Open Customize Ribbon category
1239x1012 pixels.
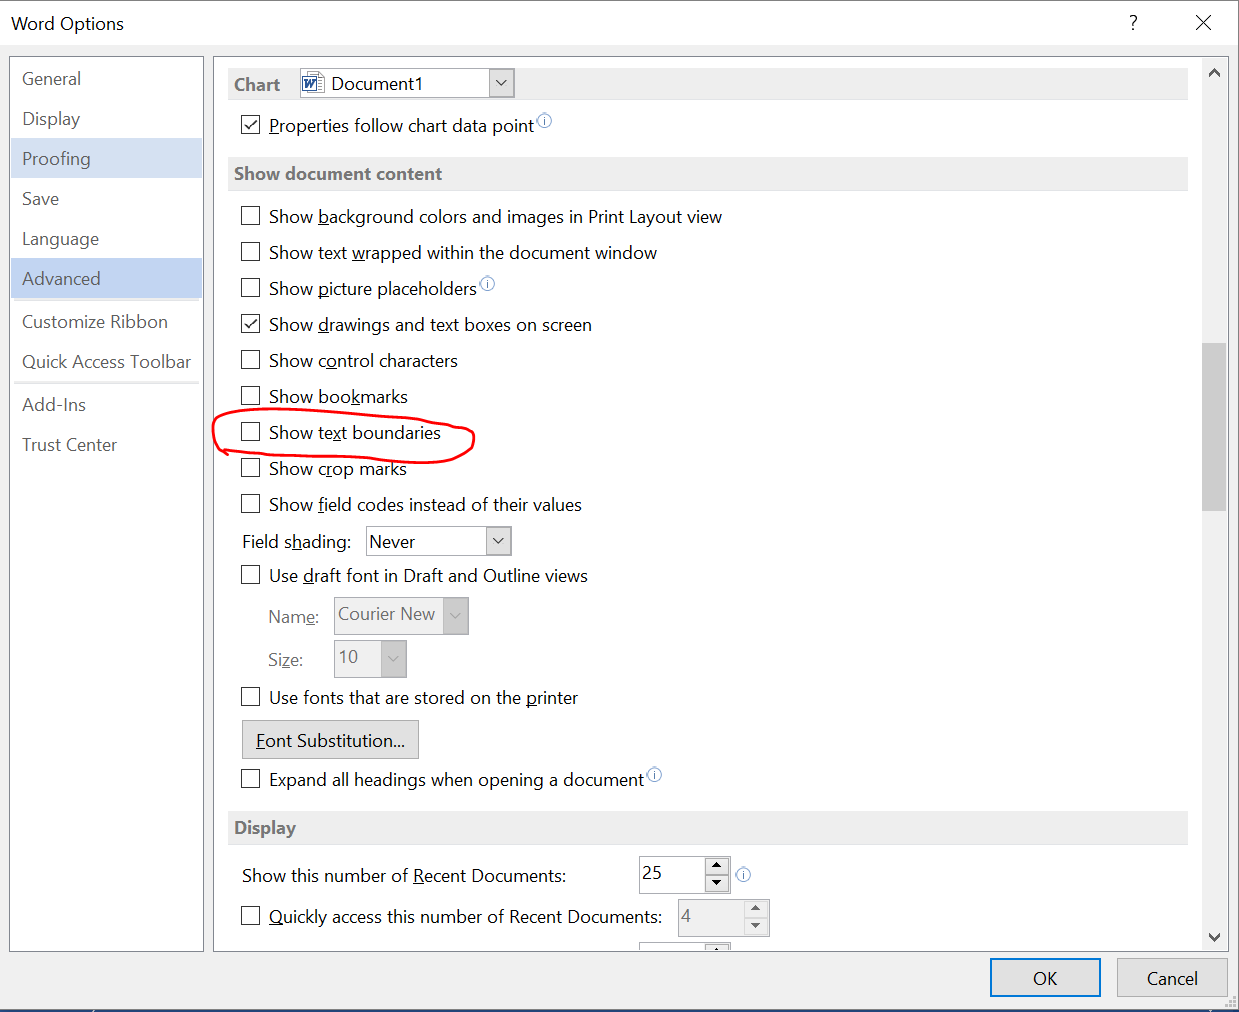106,322
